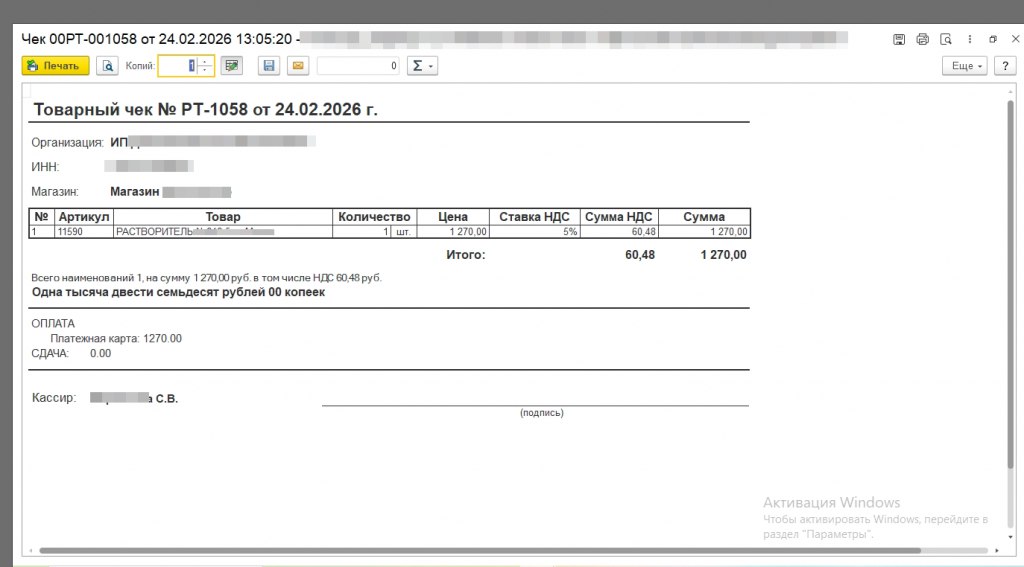
Task: Open help with the question mark button
Action: tap(1003, 66)
